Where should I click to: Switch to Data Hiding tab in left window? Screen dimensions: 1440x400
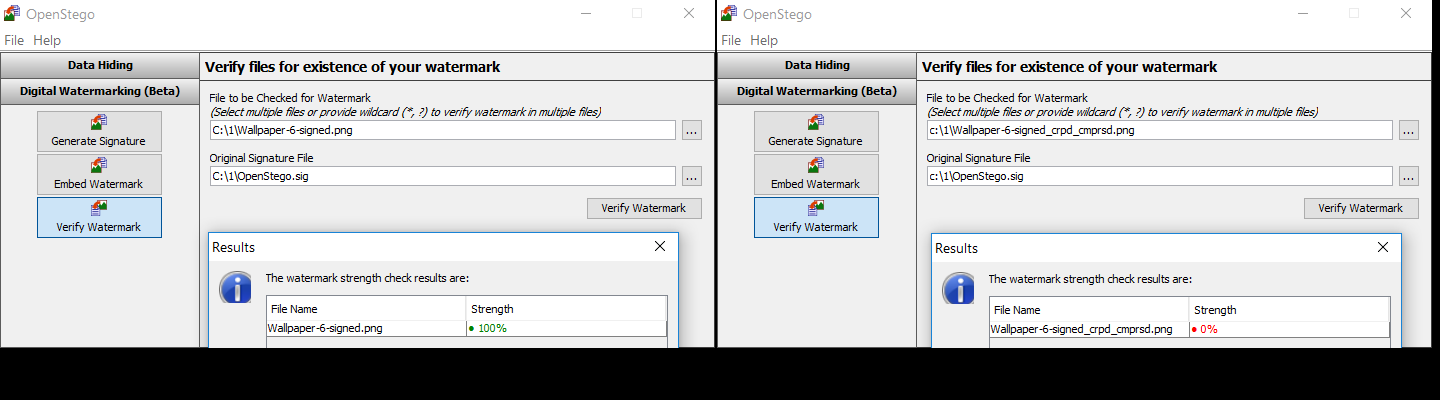coord(100,65)
